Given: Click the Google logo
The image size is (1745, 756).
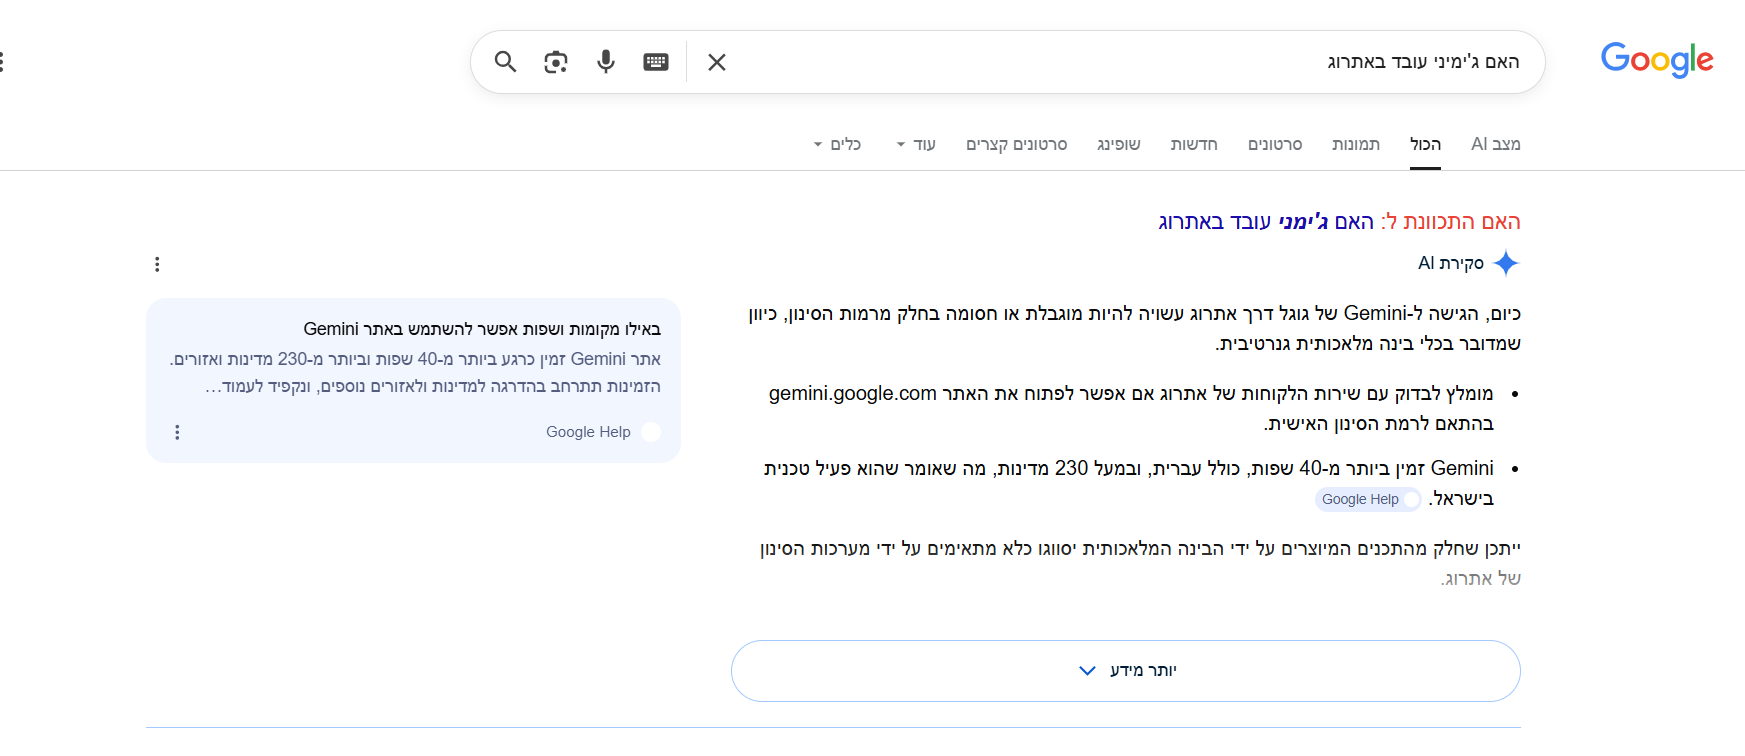Looking at the screenshot, I should 1656,60.
